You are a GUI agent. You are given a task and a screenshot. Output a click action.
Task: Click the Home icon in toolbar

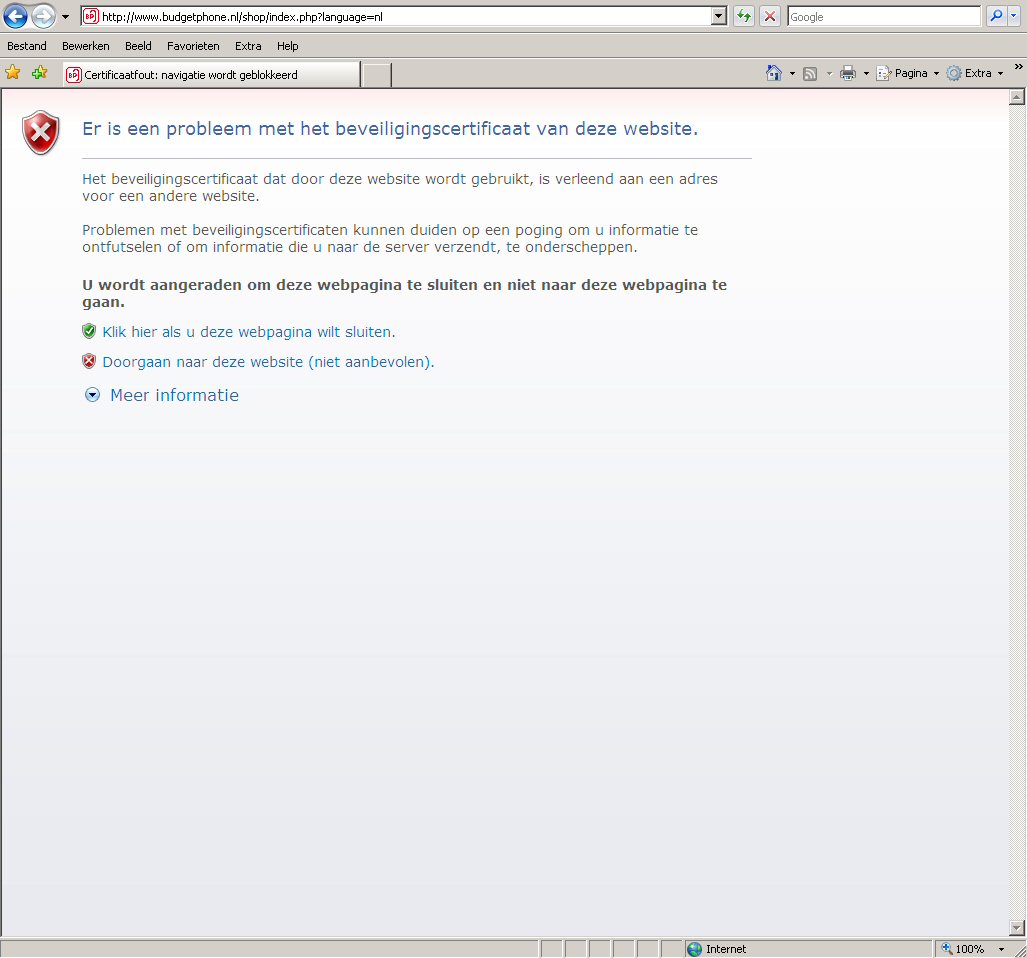point(773,73)
